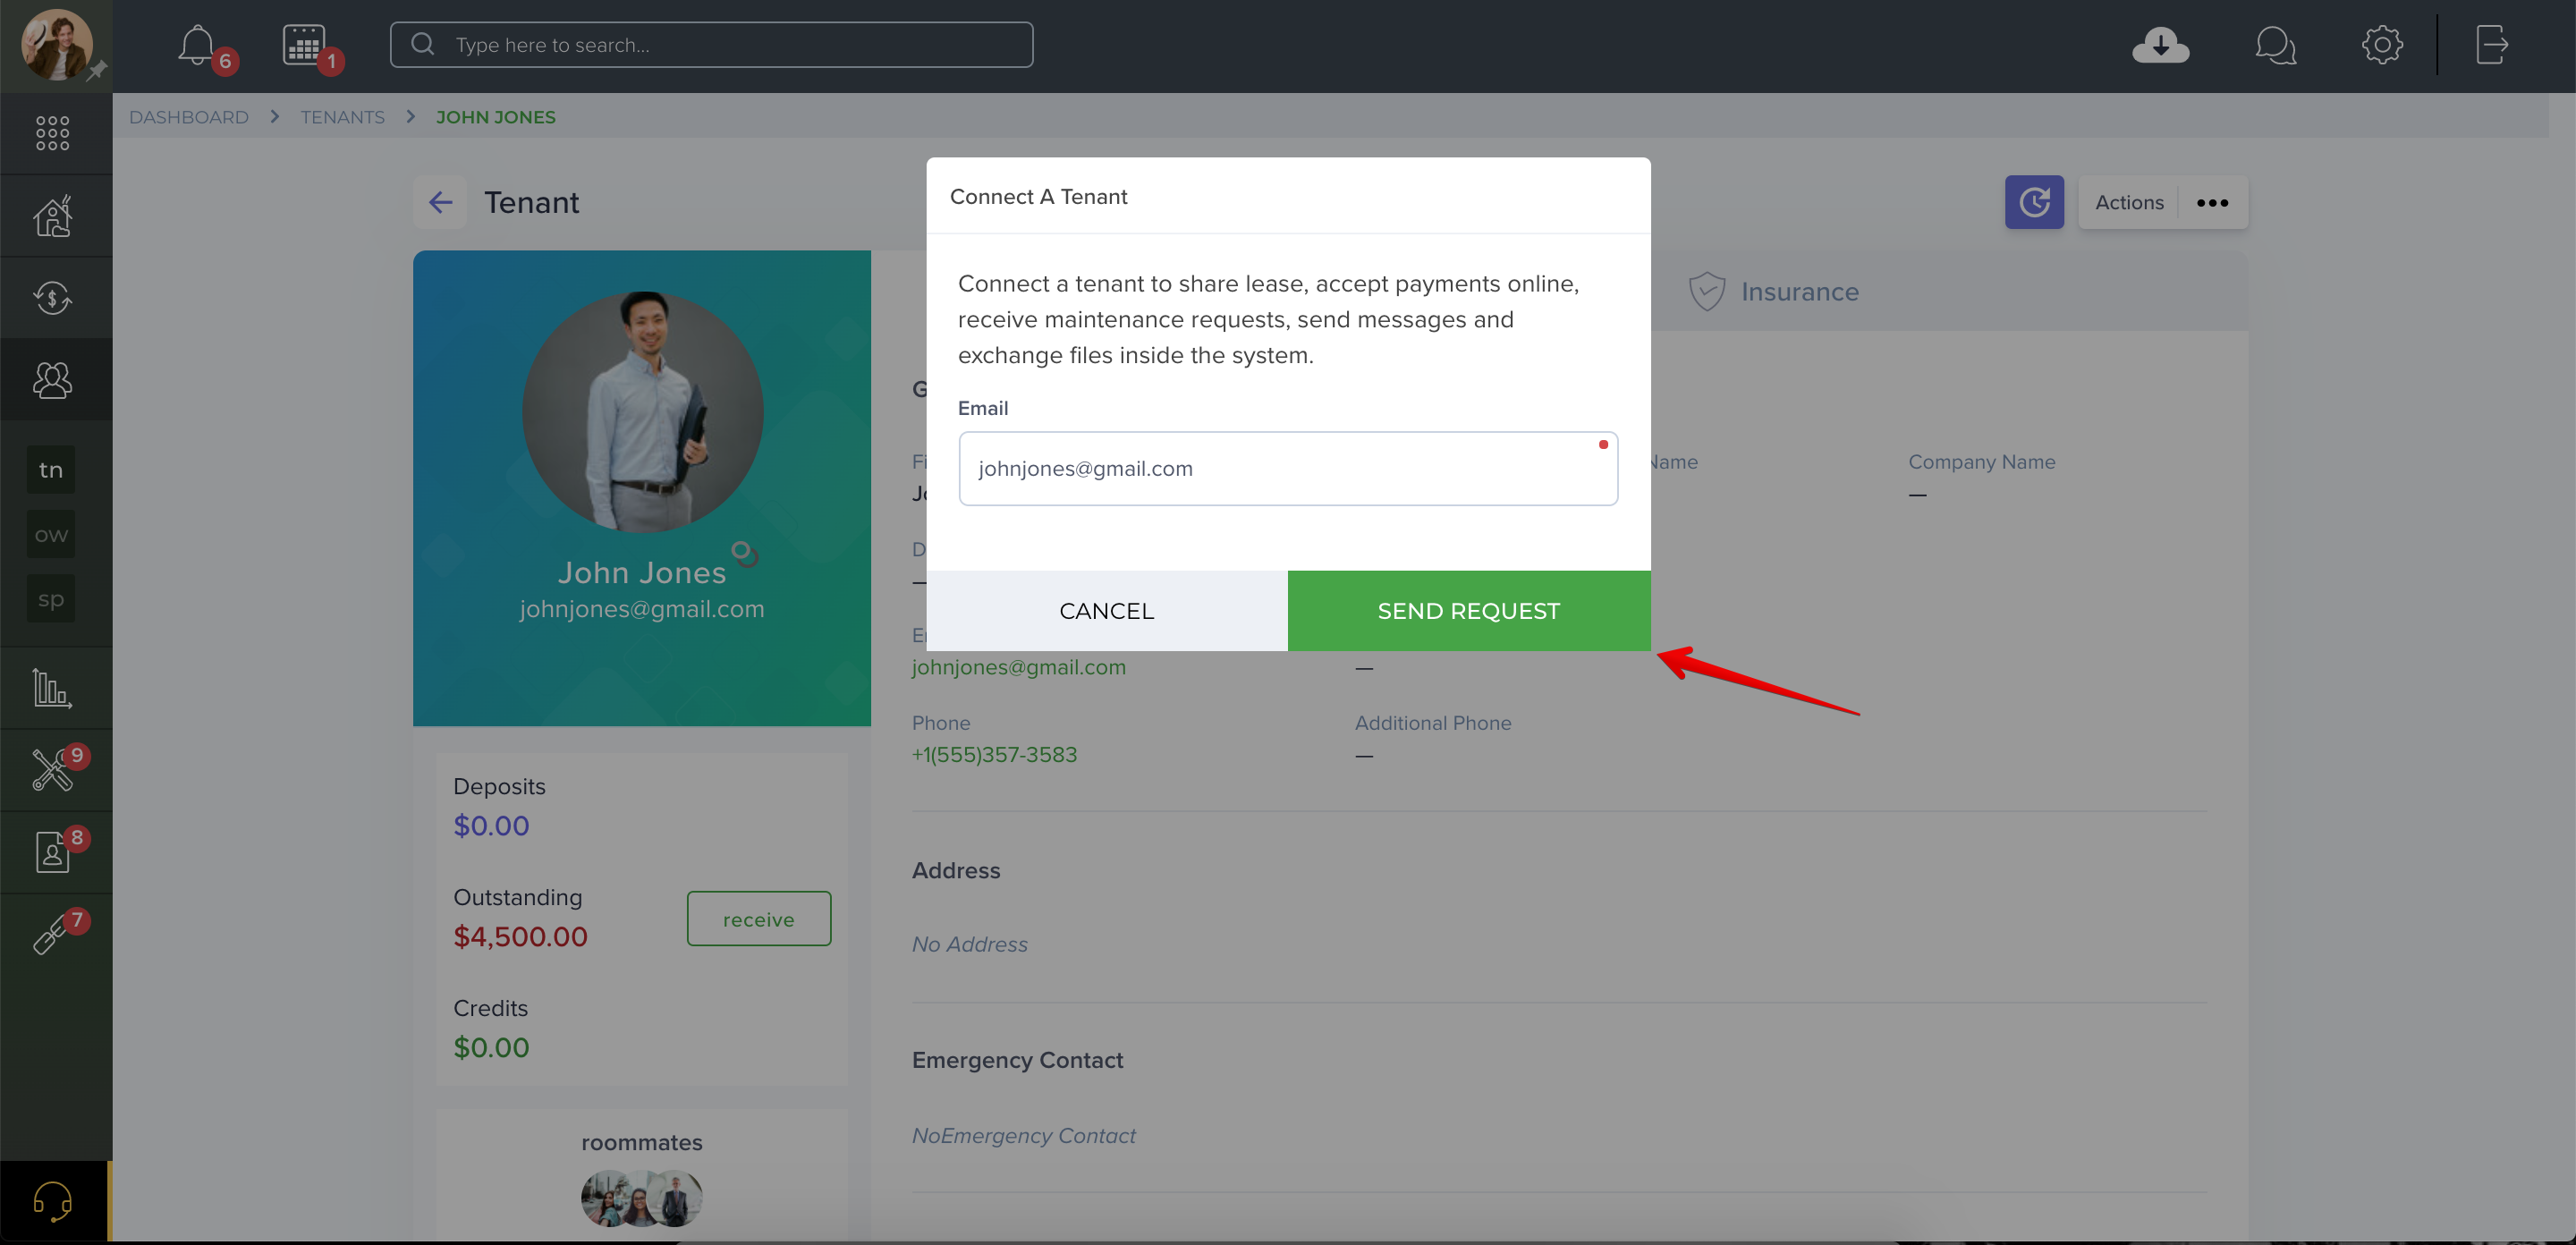The width and height of the screenshot is (2576, 1245).
Task: Click the search box in top bar
Action: 711,45
